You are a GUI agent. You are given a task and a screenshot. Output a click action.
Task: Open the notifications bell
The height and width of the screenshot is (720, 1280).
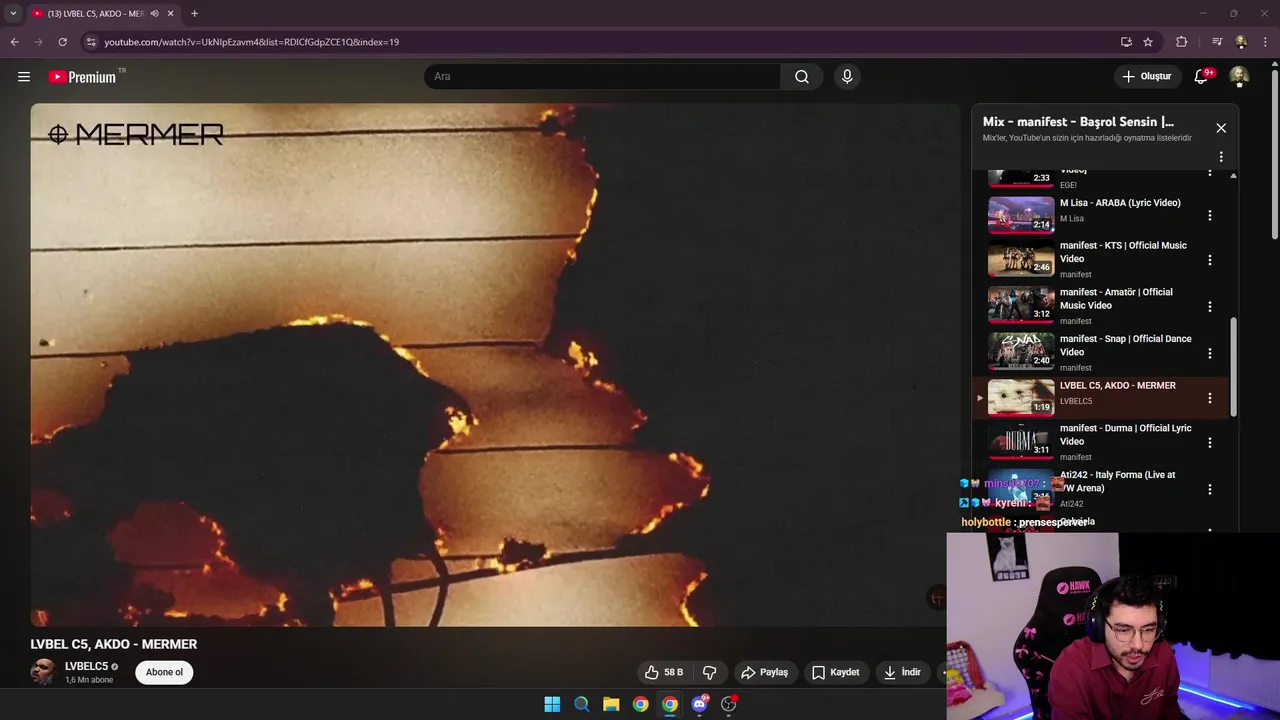pyautogui.click(x=1202, y=77)
